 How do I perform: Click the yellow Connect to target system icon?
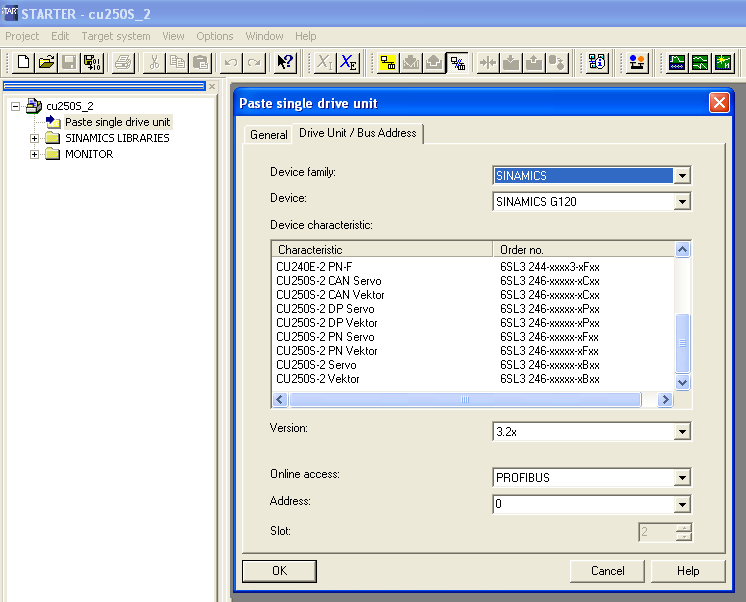[x=388, y=62]
